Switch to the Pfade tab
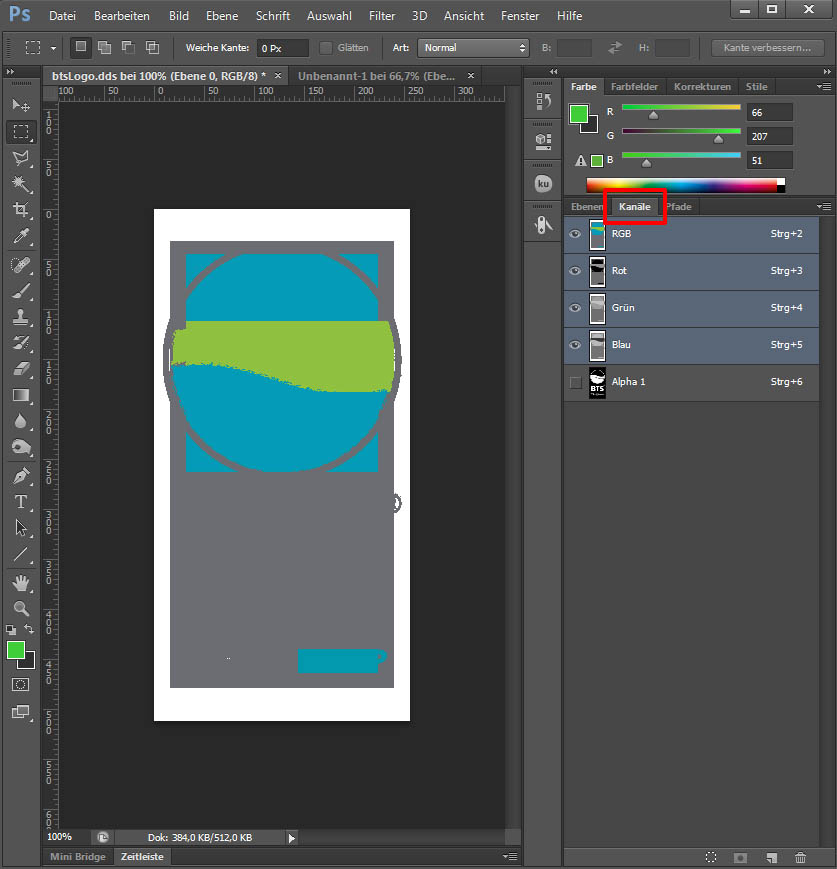 [x=680, y=207]
